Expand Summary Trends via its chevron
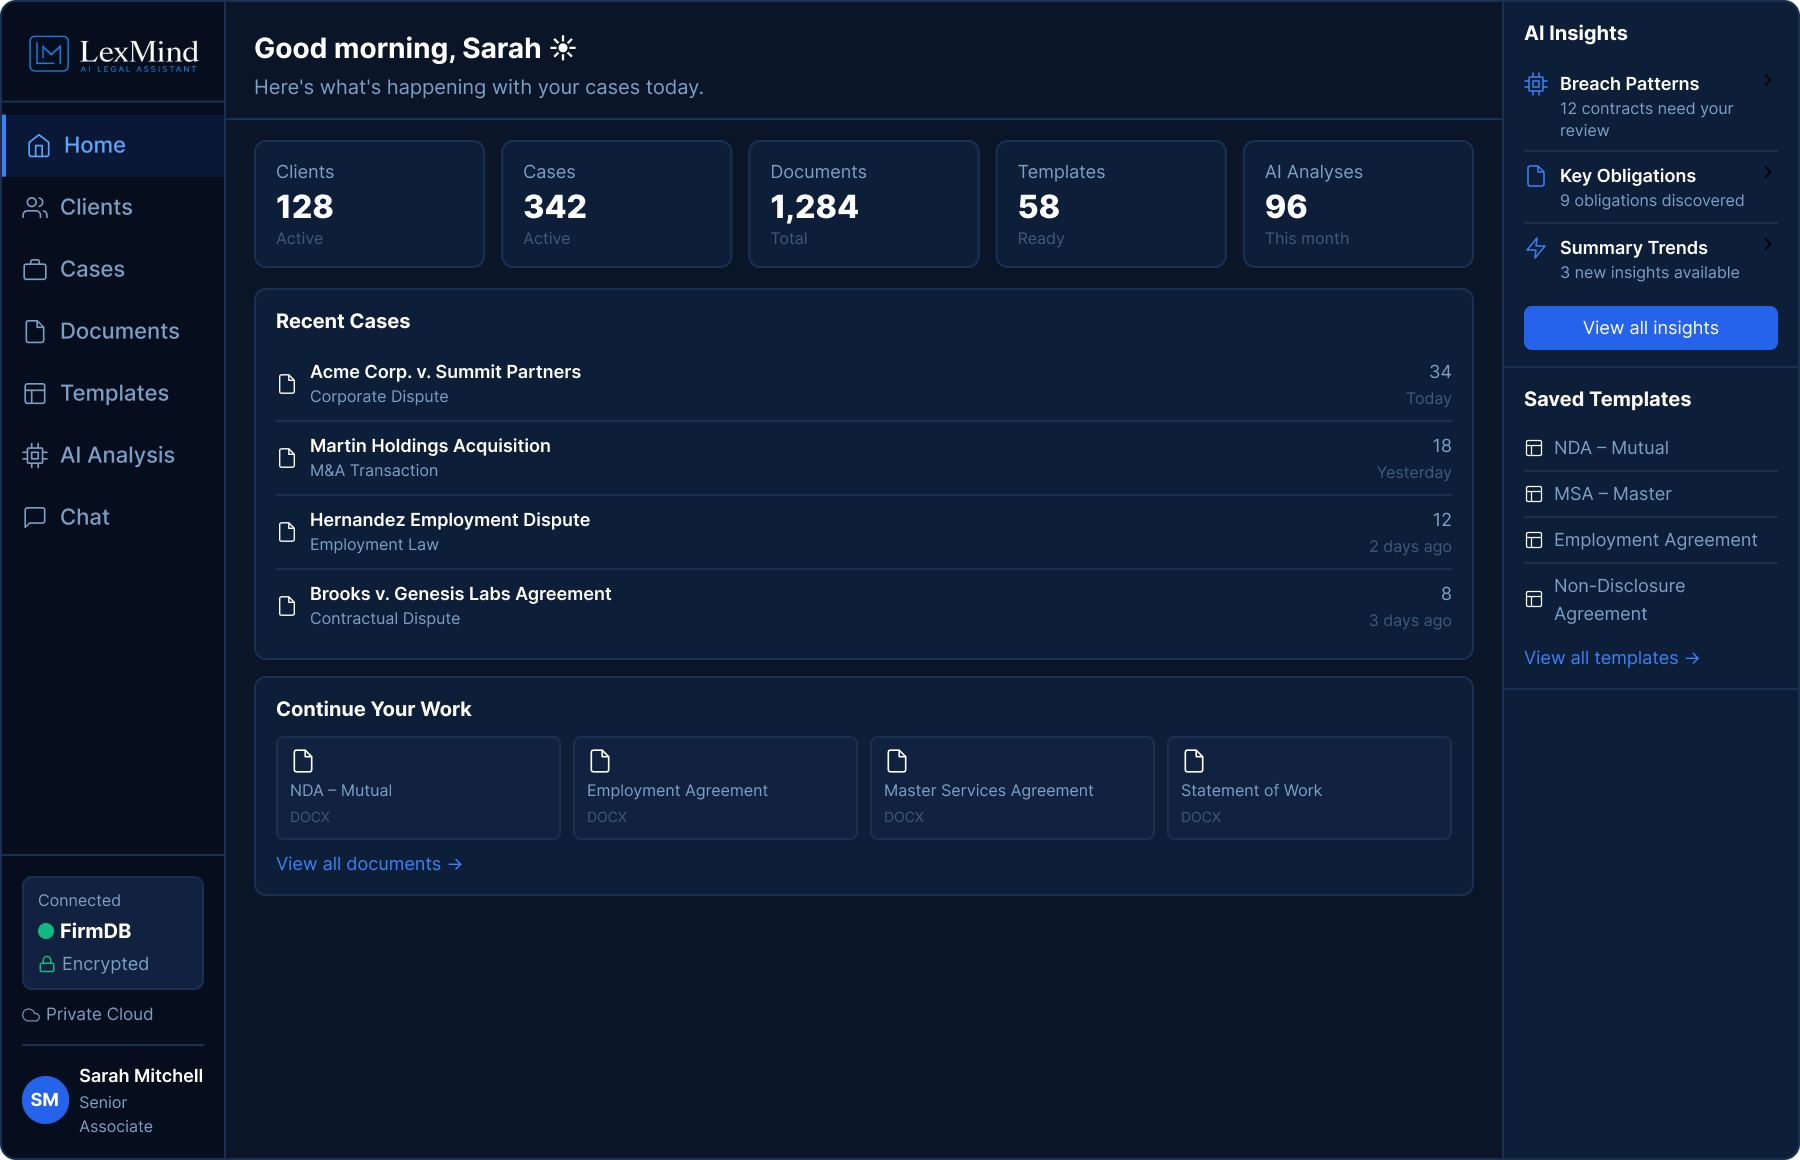The width and height of the screenshot is (1800, 1160). click(x=1768, y=244)
